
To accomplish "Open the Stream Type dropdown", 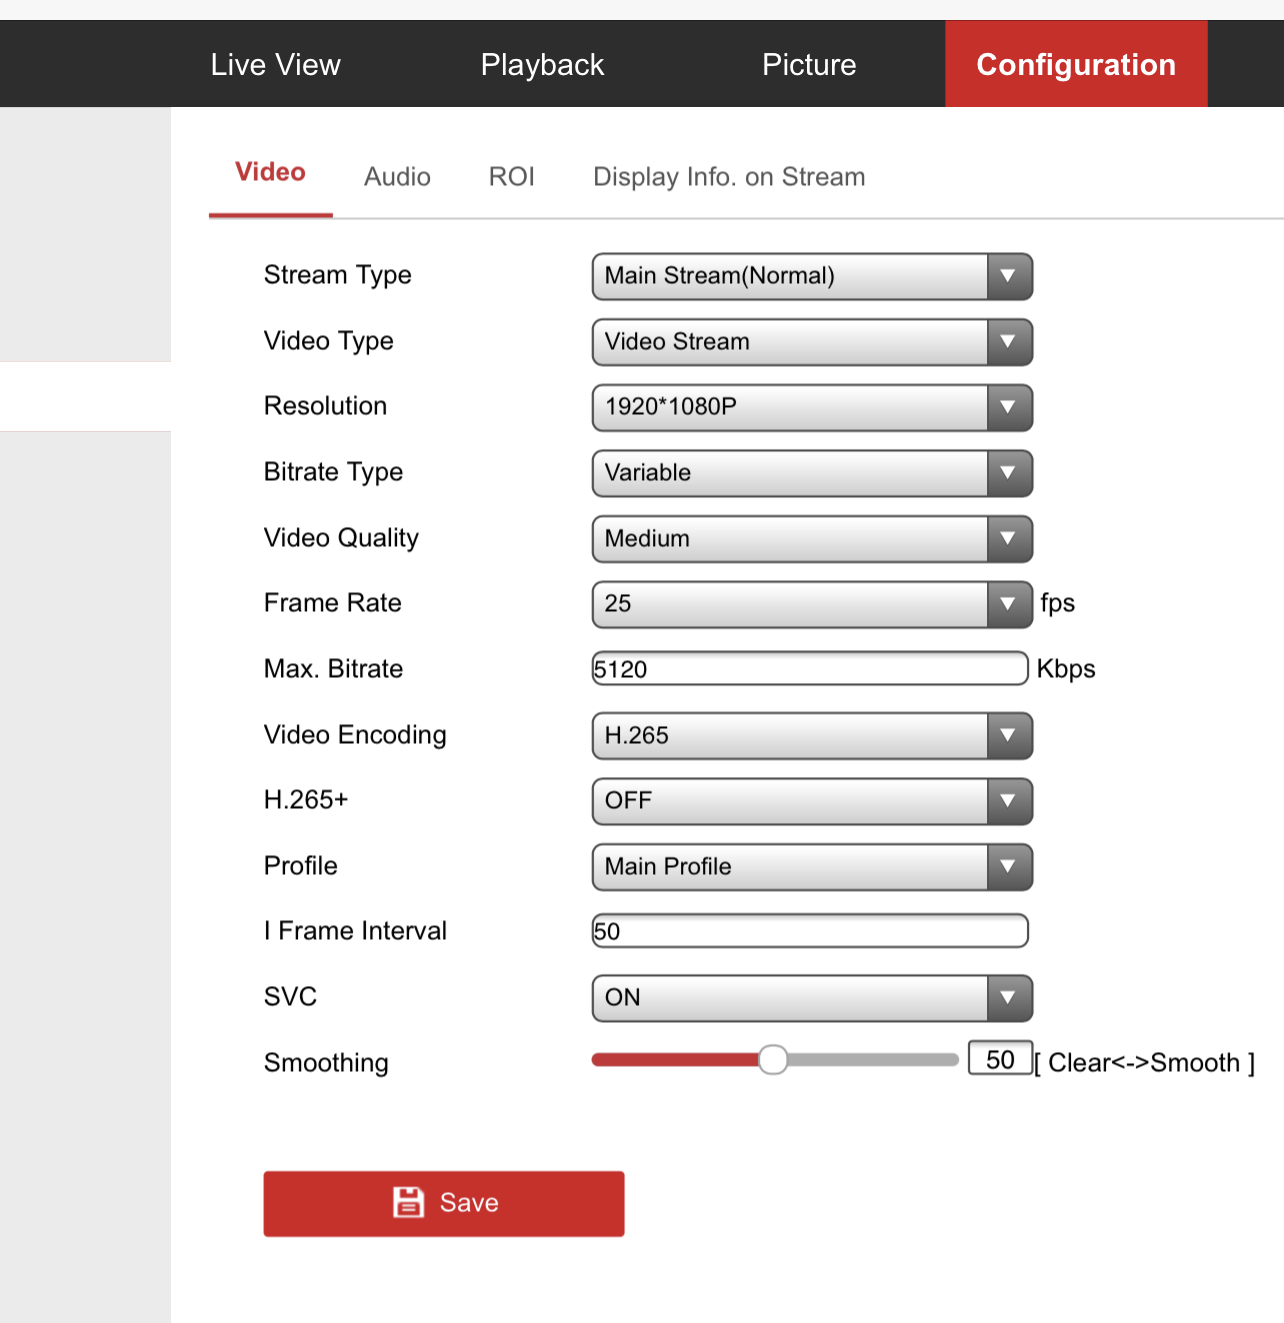I will point(811,276).
